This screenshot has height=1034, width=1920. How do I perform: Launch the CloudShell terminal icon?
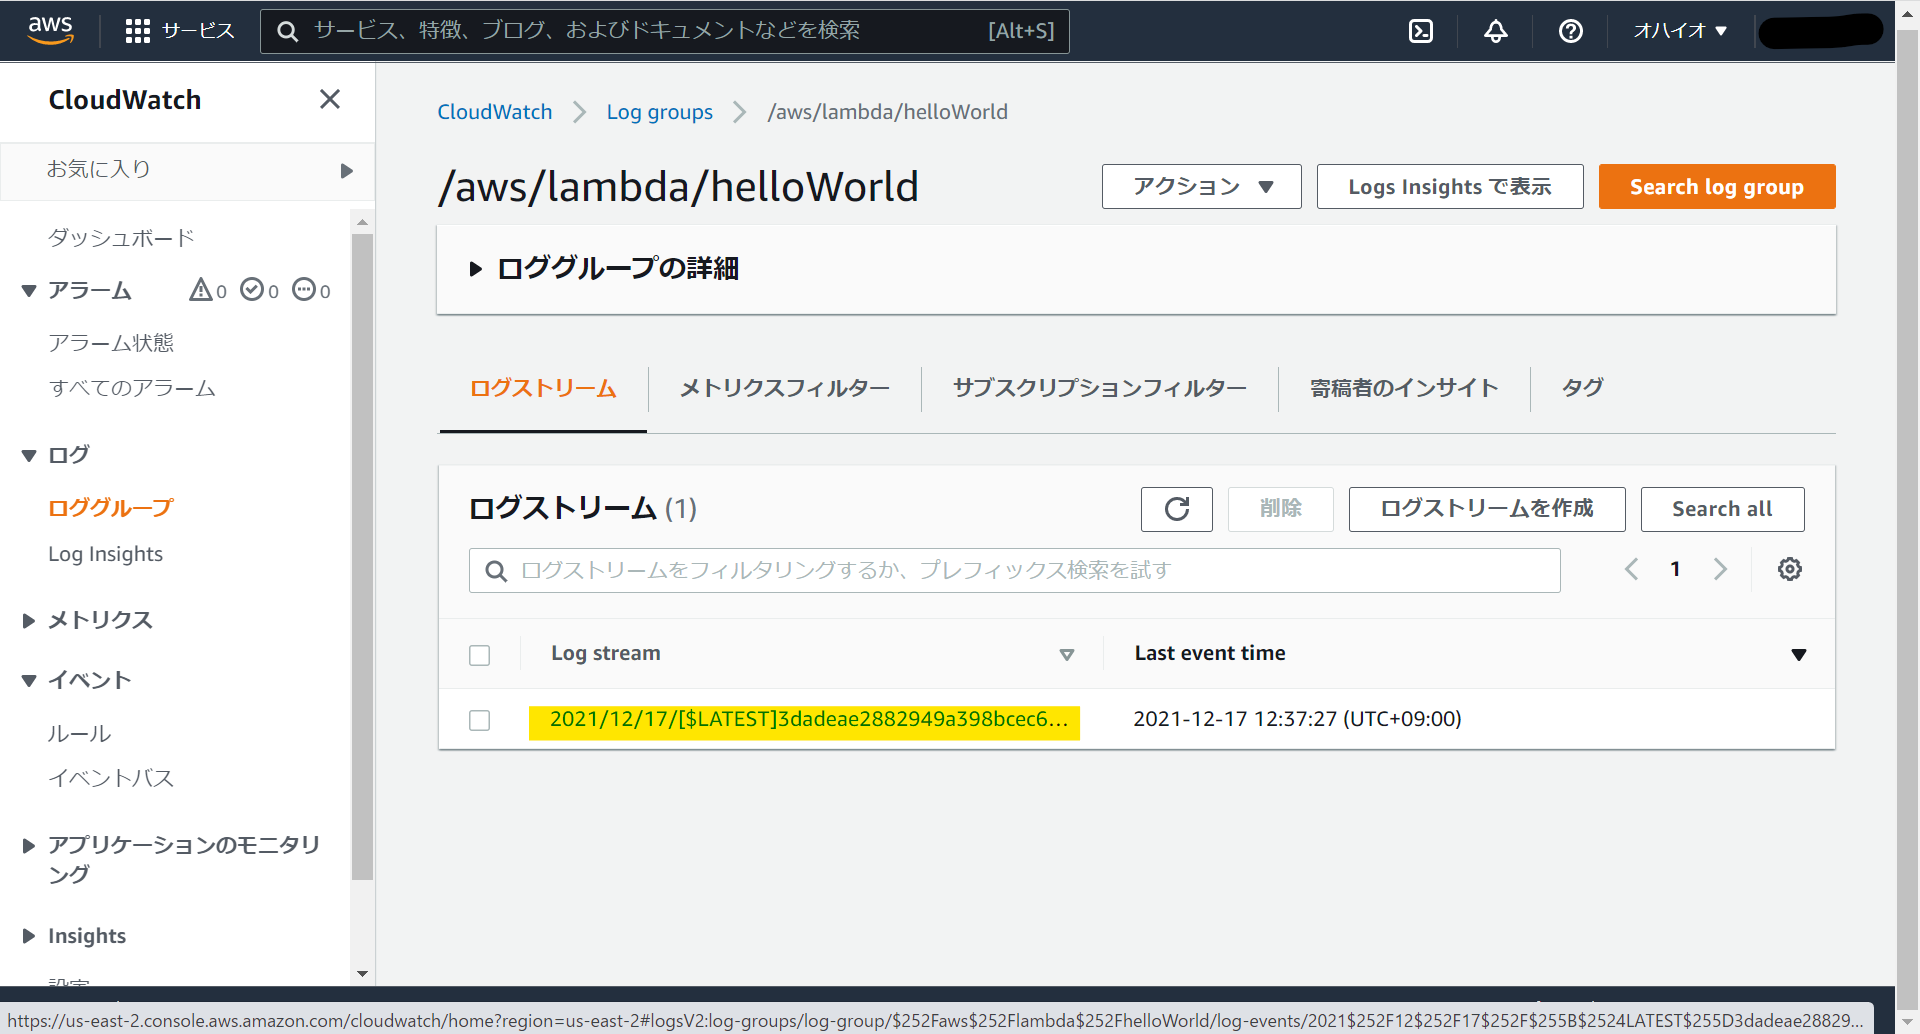click(x=1421, y=31)
